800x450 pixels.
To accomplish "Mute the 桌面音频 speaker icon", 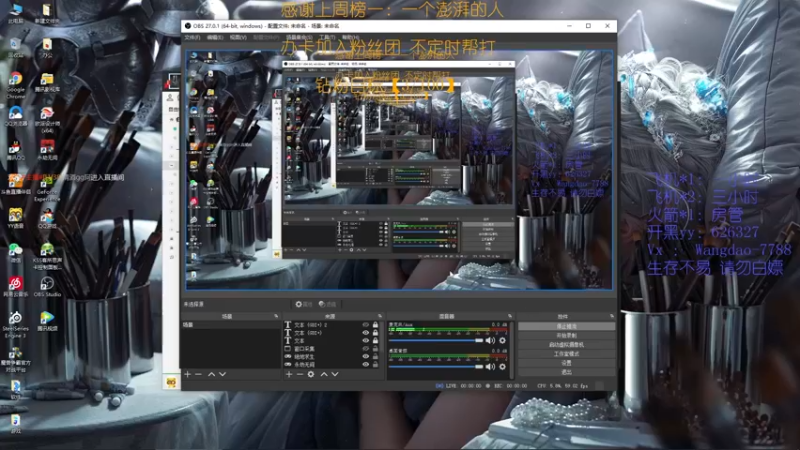I will (x=490, y=366).
